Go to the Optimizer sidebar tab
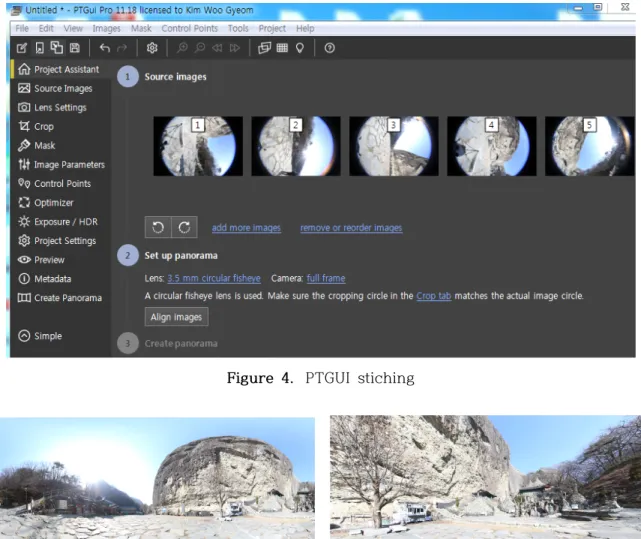The height and width of the screenshot is (539, 641). tap(61, 202)
